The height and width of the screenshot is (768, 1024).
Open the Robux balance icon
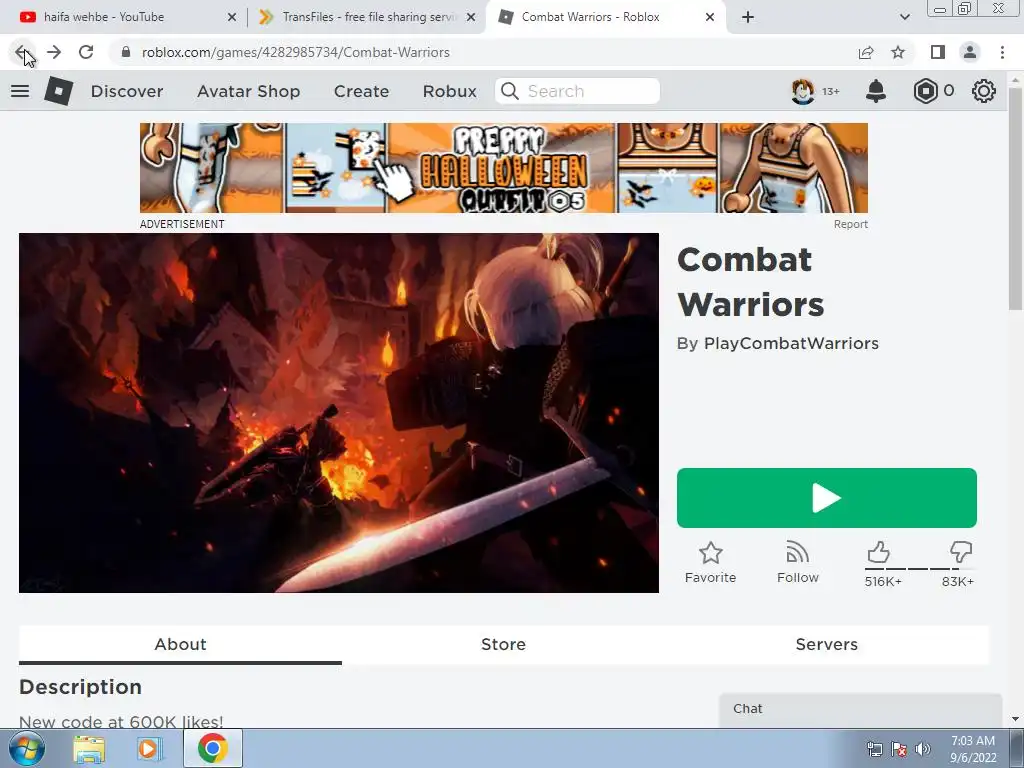925,91
